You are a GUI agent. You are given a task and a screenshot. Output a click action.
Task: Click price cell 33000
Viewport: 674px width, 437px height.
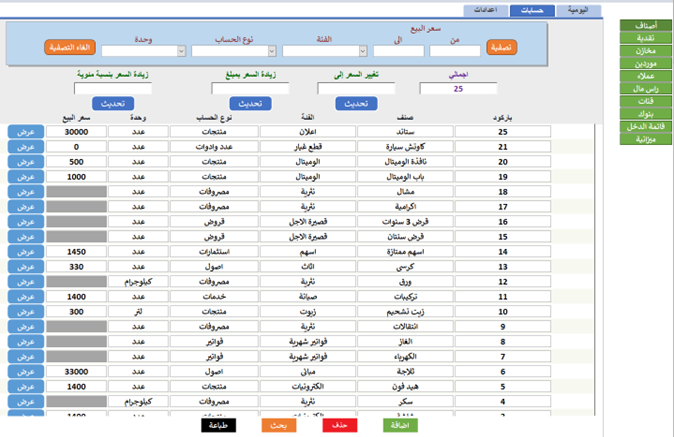click(x=77, y=372)
